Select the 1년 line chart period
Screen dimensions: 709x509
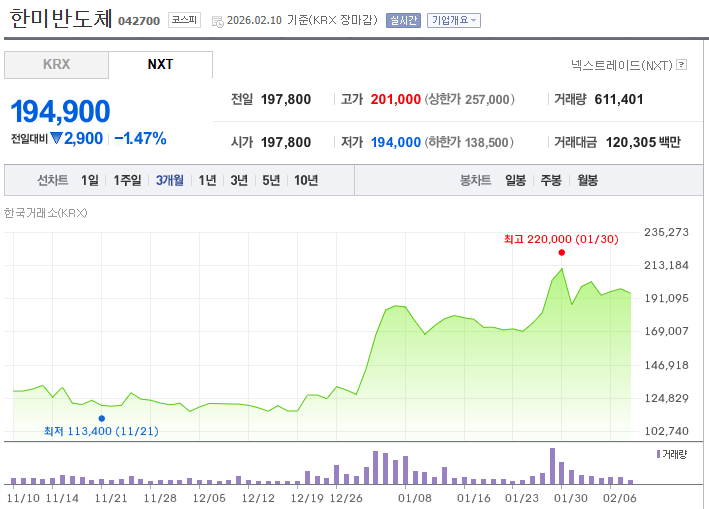pos(208,180)
